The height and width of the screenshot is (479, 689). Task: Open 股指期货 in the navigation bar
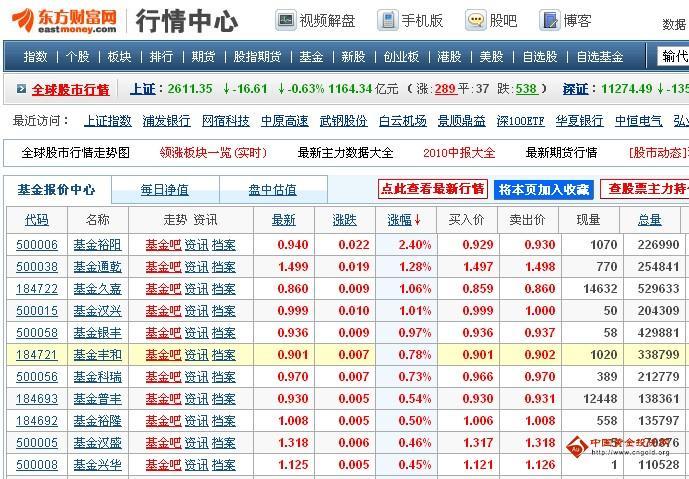point(257,57)
